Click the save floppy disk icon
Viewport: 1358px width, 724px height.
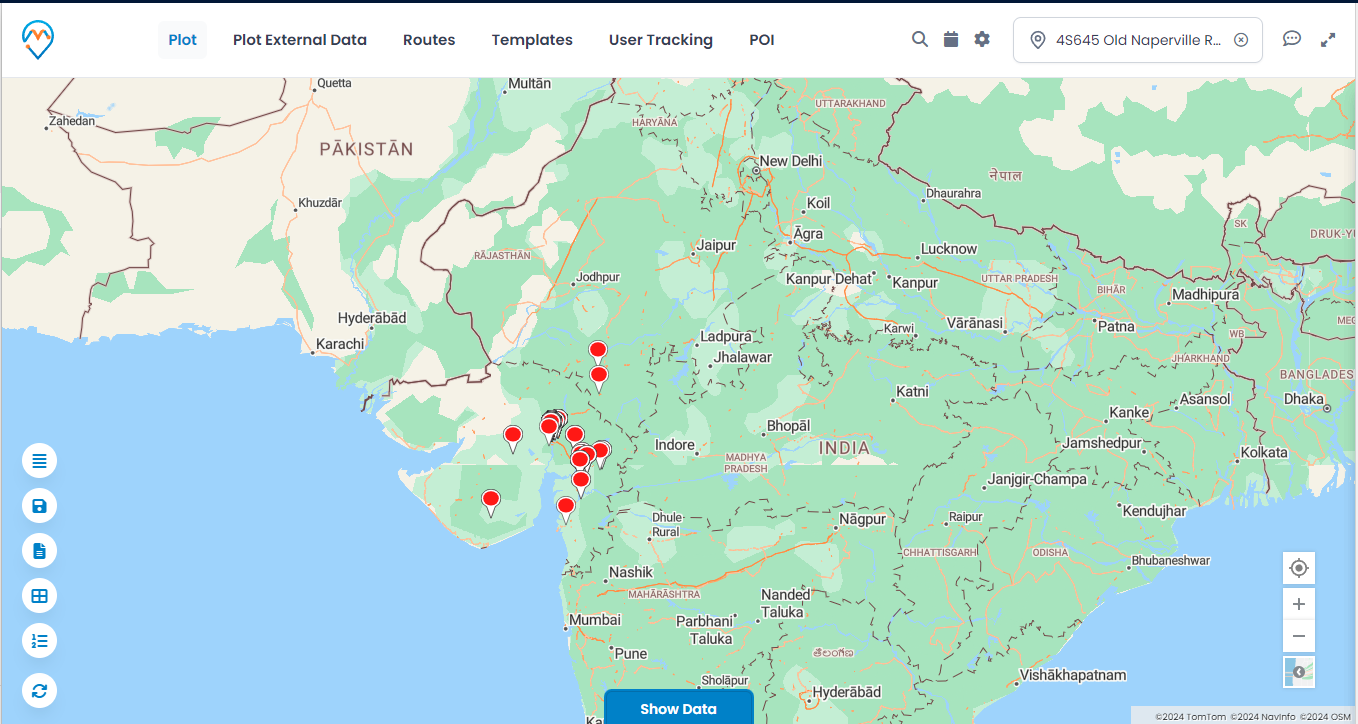[x=39, y=506]
